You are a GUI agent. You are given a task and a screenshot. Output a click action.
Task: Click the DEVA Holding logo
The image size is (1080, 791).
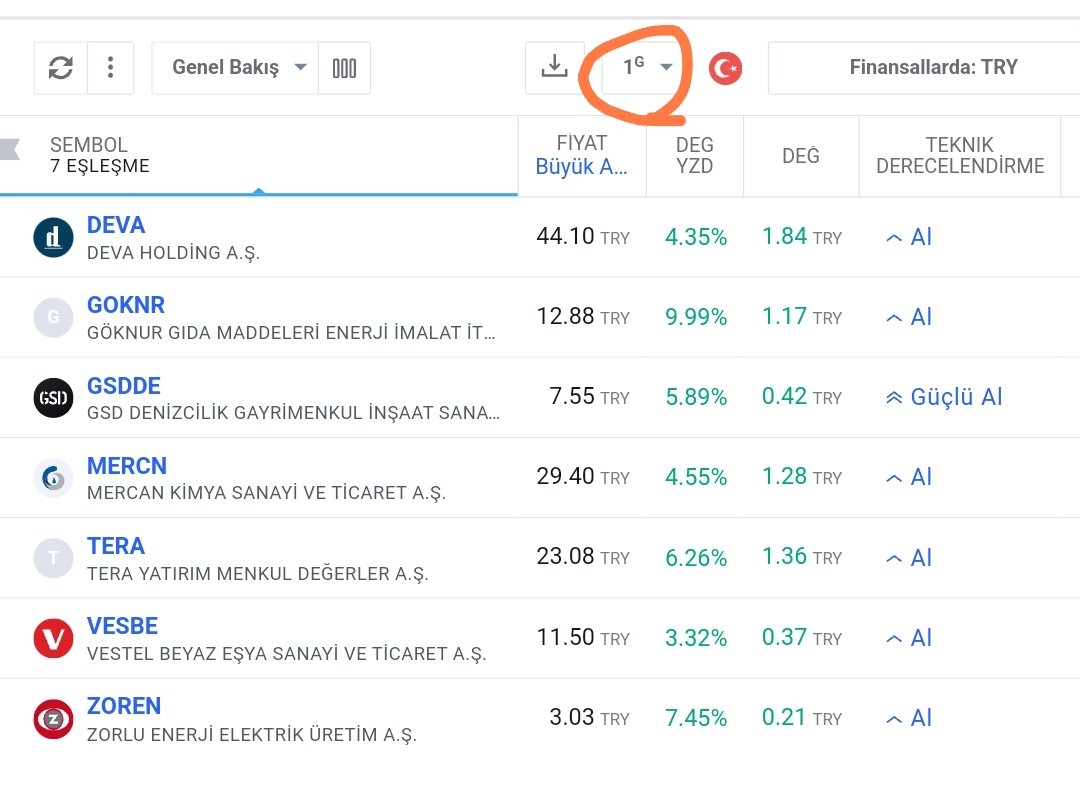point(53,237)
